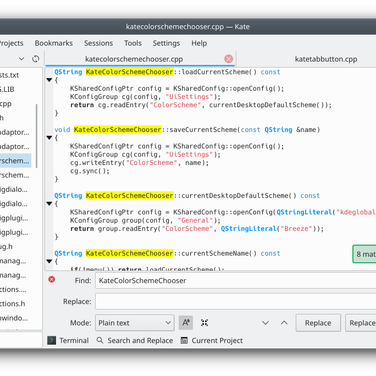Open the Tools menu
376x376 pixels.
click(x=133, y=43)
